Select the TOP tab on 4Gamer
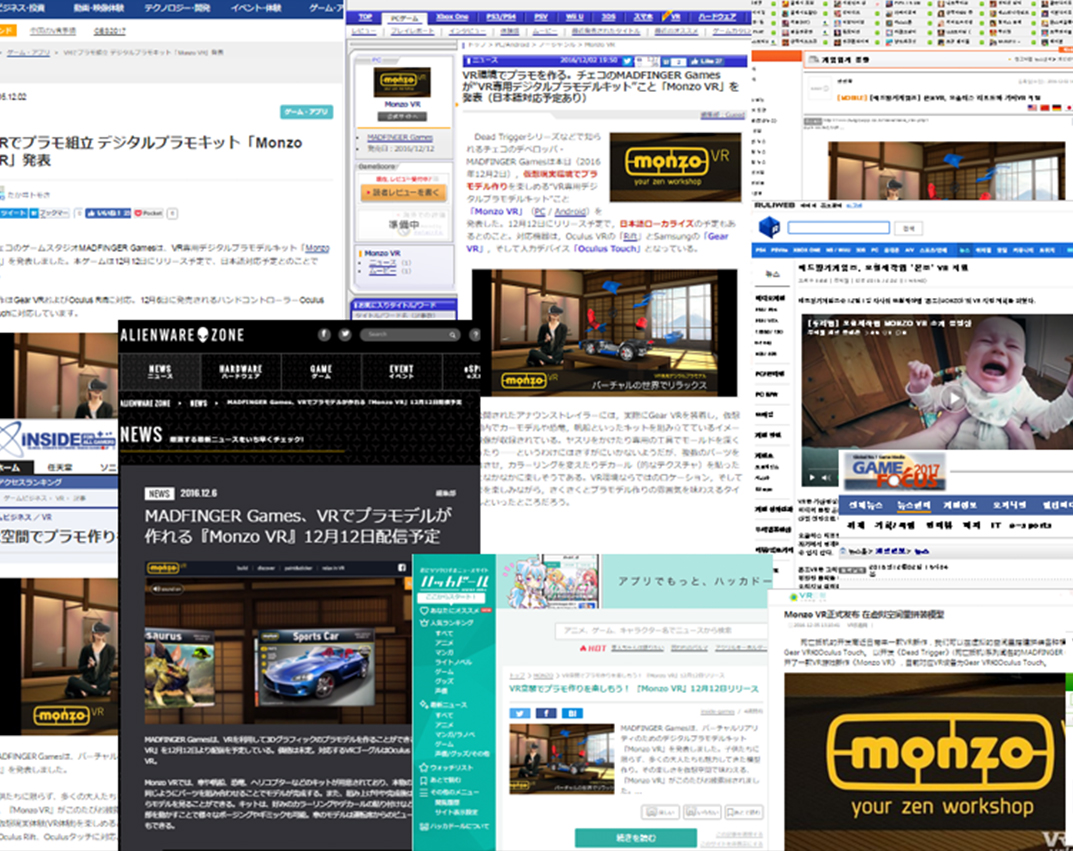 (365, 17)
